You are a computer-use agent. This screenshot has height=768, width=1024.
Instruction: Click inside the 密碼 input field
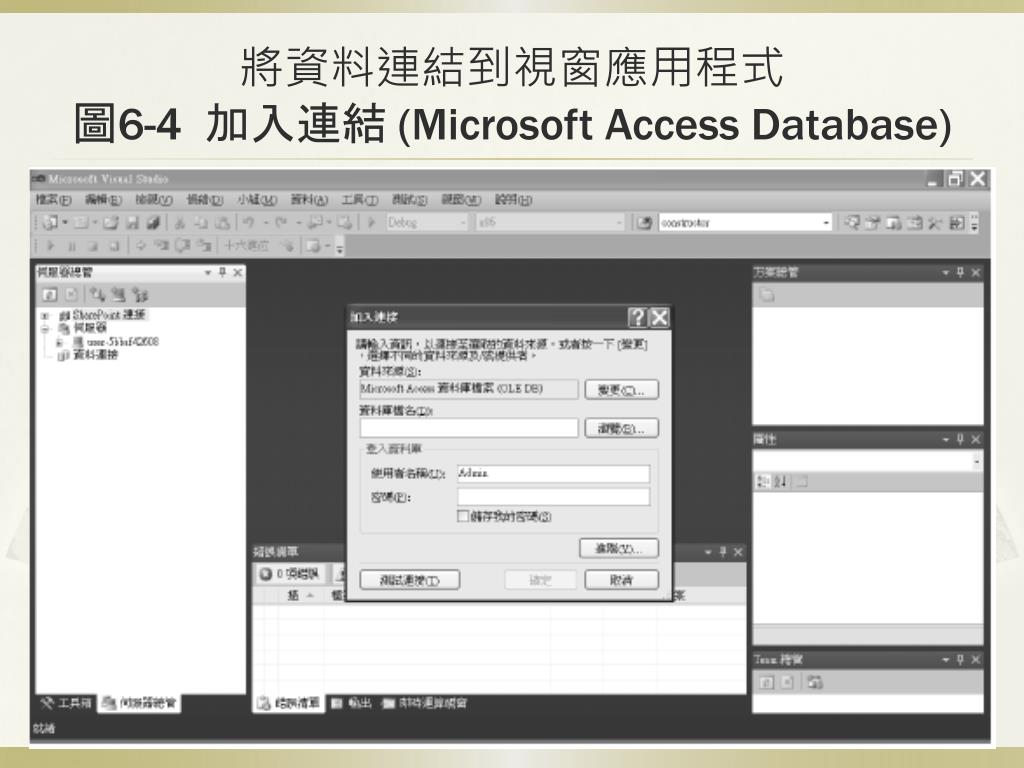click(553, 497)
